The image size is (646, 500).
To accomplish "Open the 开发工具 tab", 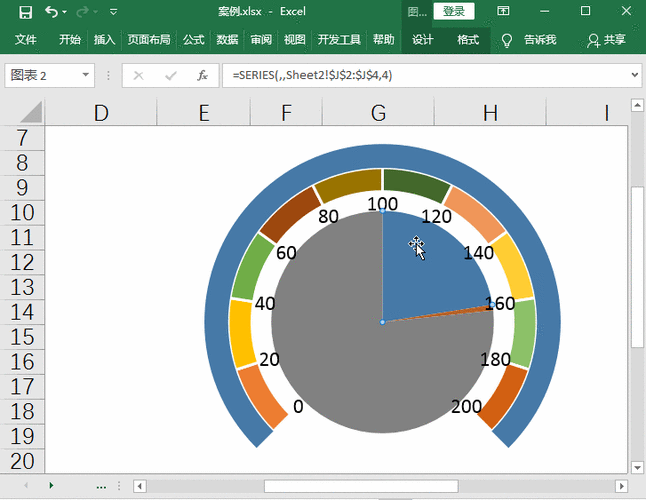I will pos(339,40).
